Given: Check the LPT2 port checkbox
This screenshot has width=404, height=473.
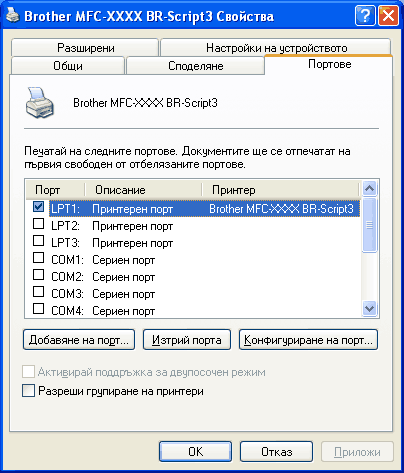Looking at the screenshot, I should tap(39, 223).
